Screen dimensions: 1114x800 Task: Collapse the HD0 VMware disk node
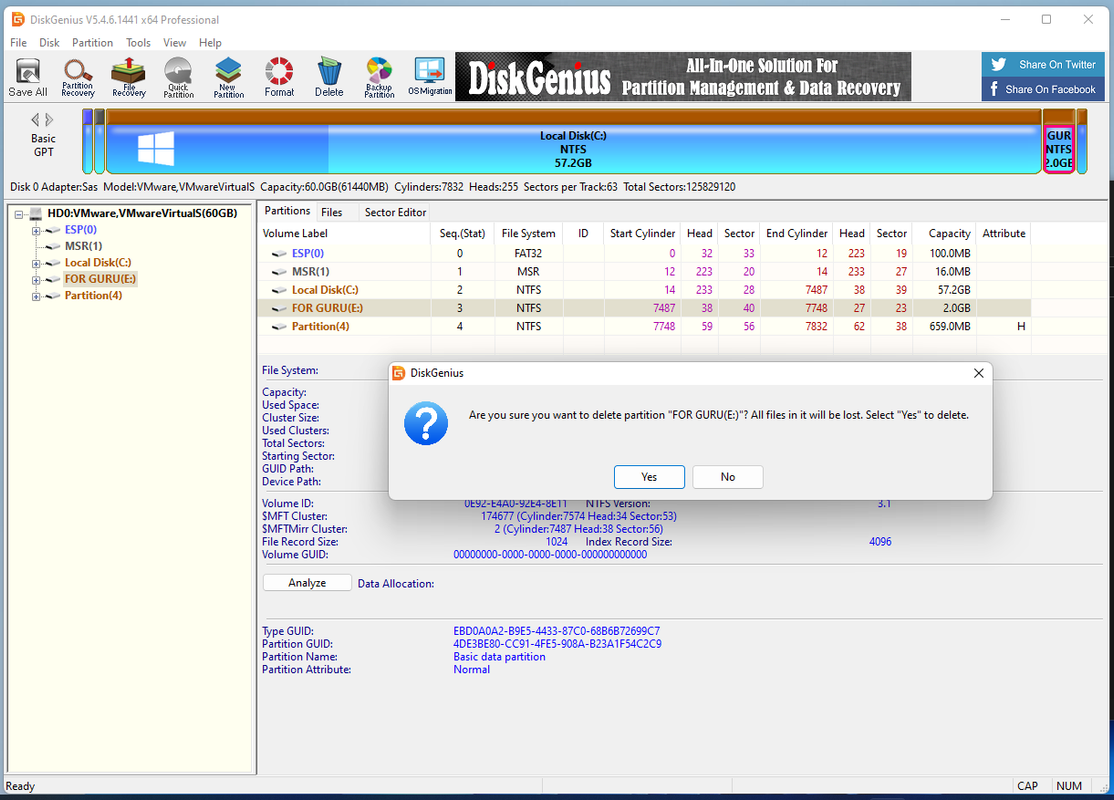(19, 213)
